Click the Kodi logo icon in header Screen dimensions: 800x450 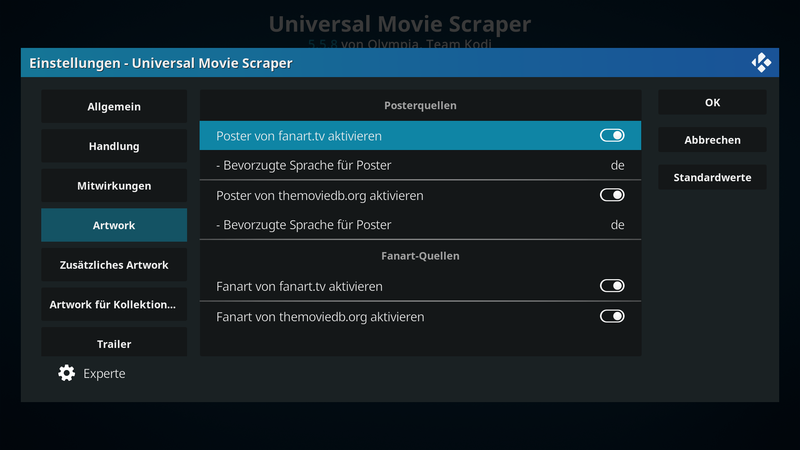pyautogui.click(x=761, y=63)
